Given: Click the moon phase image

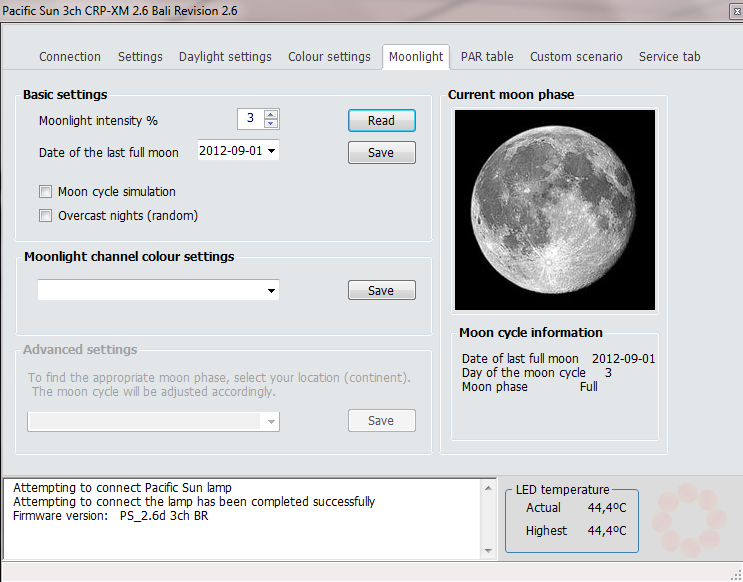Looking at the screenshot, I should [x=555, y=210].
